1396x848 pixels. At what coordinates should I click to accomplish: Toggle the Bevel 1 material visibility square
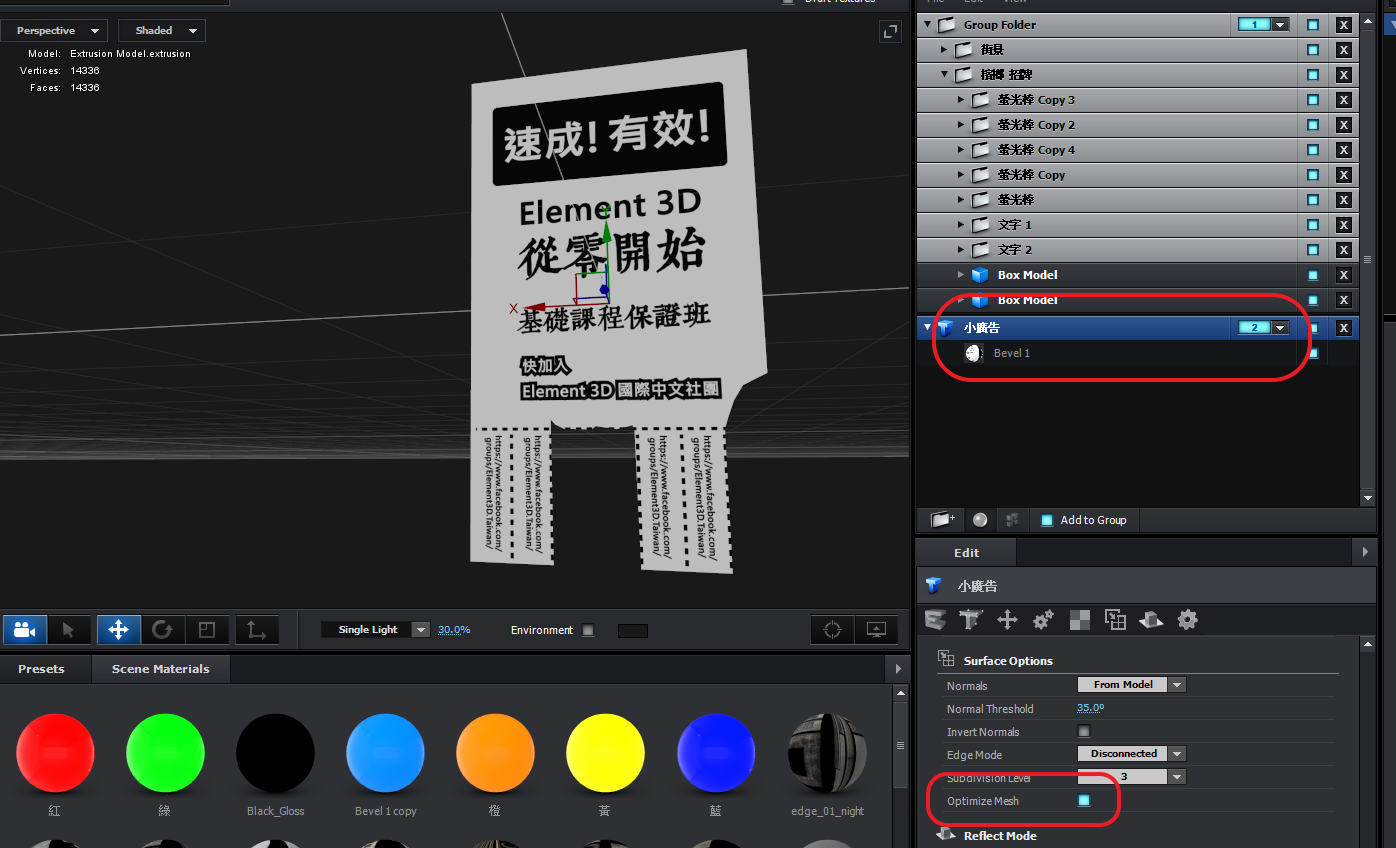tap(1313, 353)
